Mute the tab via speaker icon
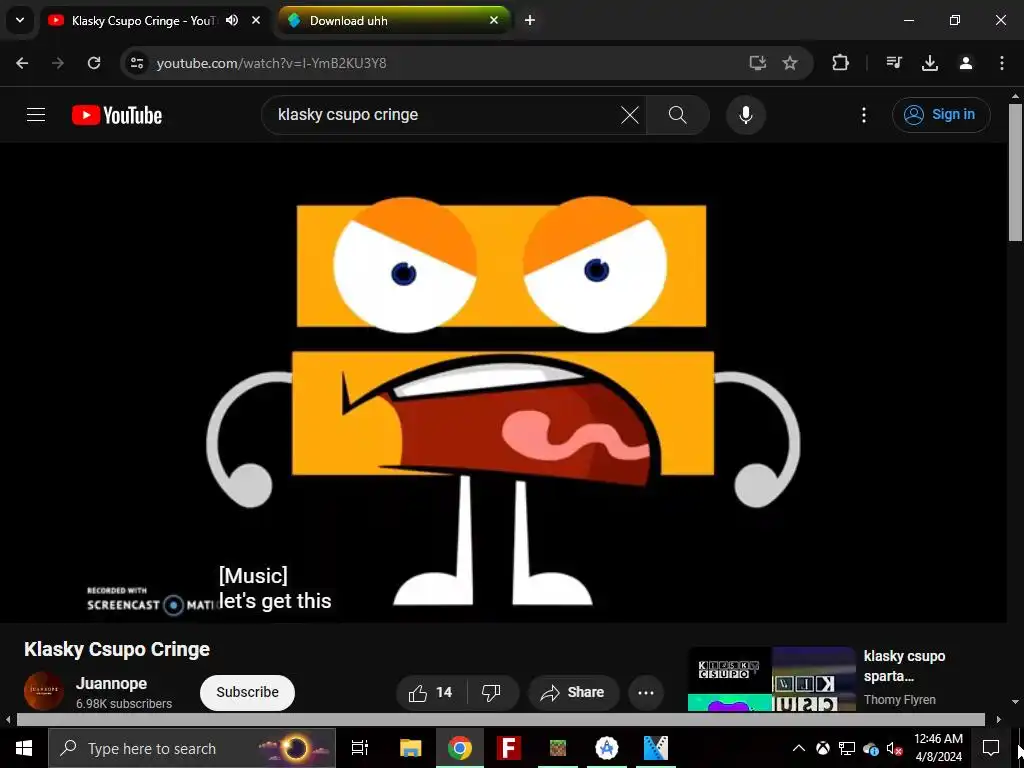This screenshot has height=768, width=1024. (232, 21)
